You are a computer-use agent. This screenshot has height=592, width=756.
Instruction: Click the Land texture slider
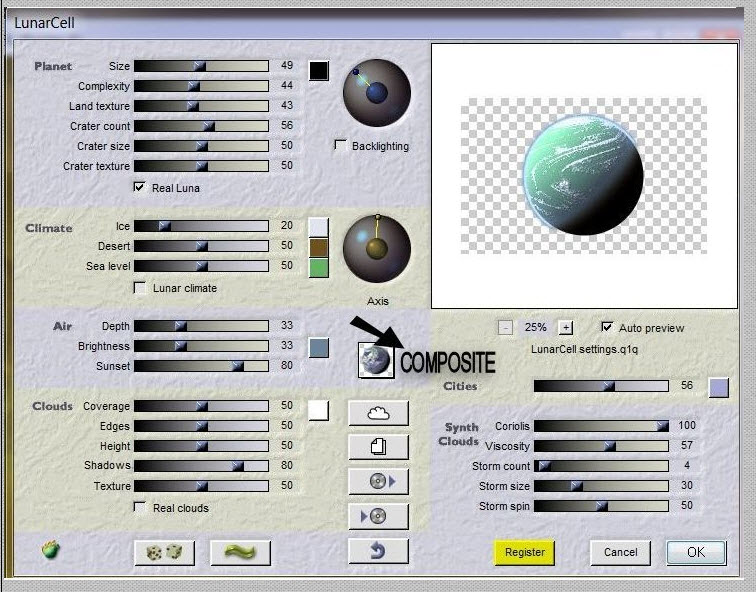[x=201, y=106]
